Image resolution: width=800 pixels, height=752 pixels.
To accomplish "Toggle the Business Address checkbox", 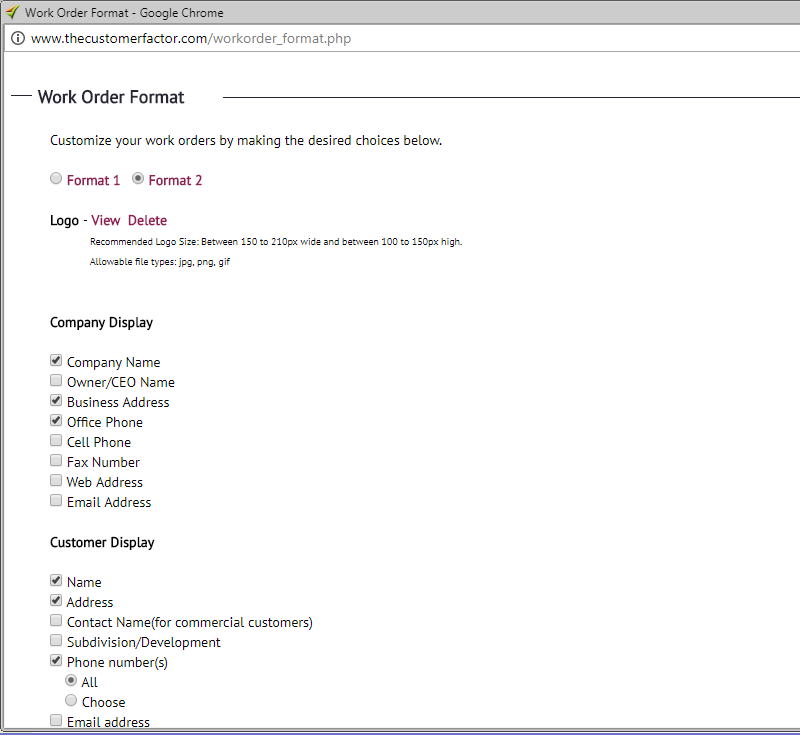I will (x=56, y=400).
